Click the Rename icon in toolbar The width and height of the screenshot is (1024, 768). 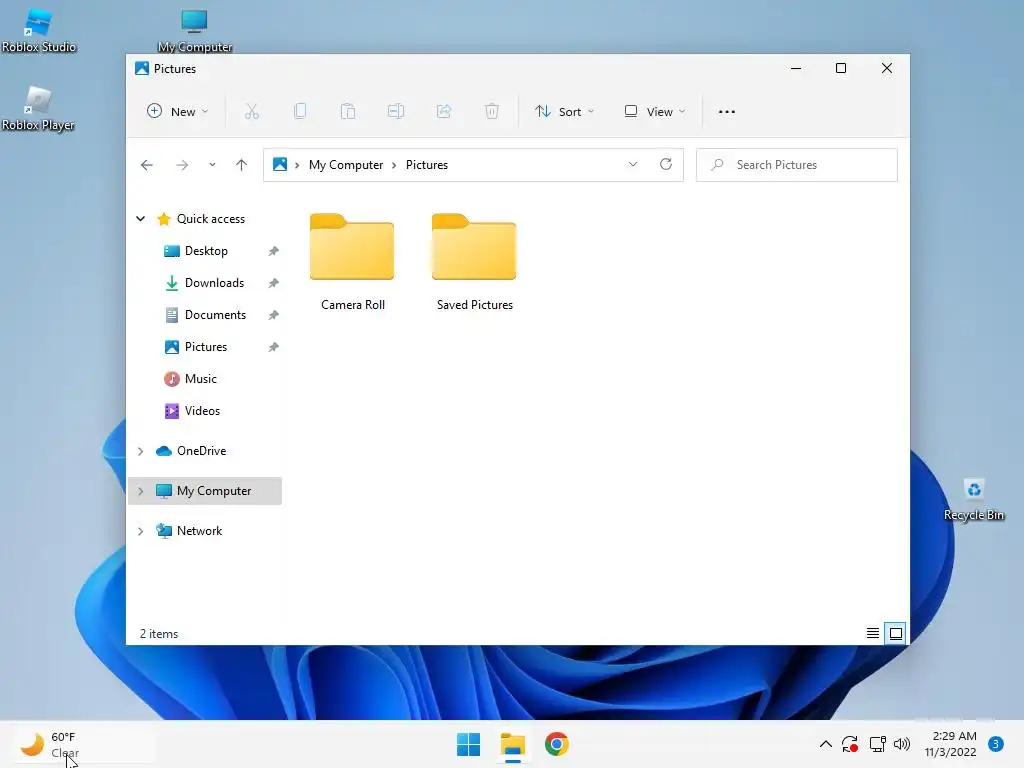[396, 112]
